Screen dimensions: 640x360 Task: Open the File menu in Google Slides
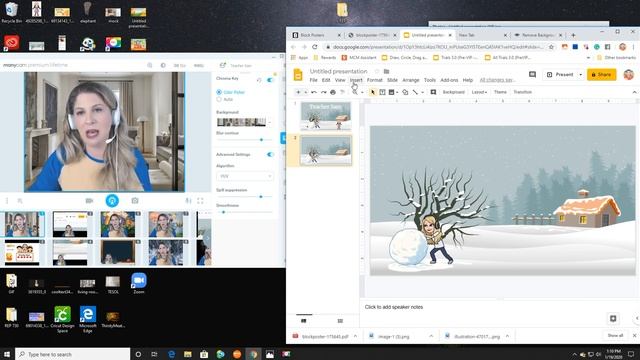[x=313, y=80]
